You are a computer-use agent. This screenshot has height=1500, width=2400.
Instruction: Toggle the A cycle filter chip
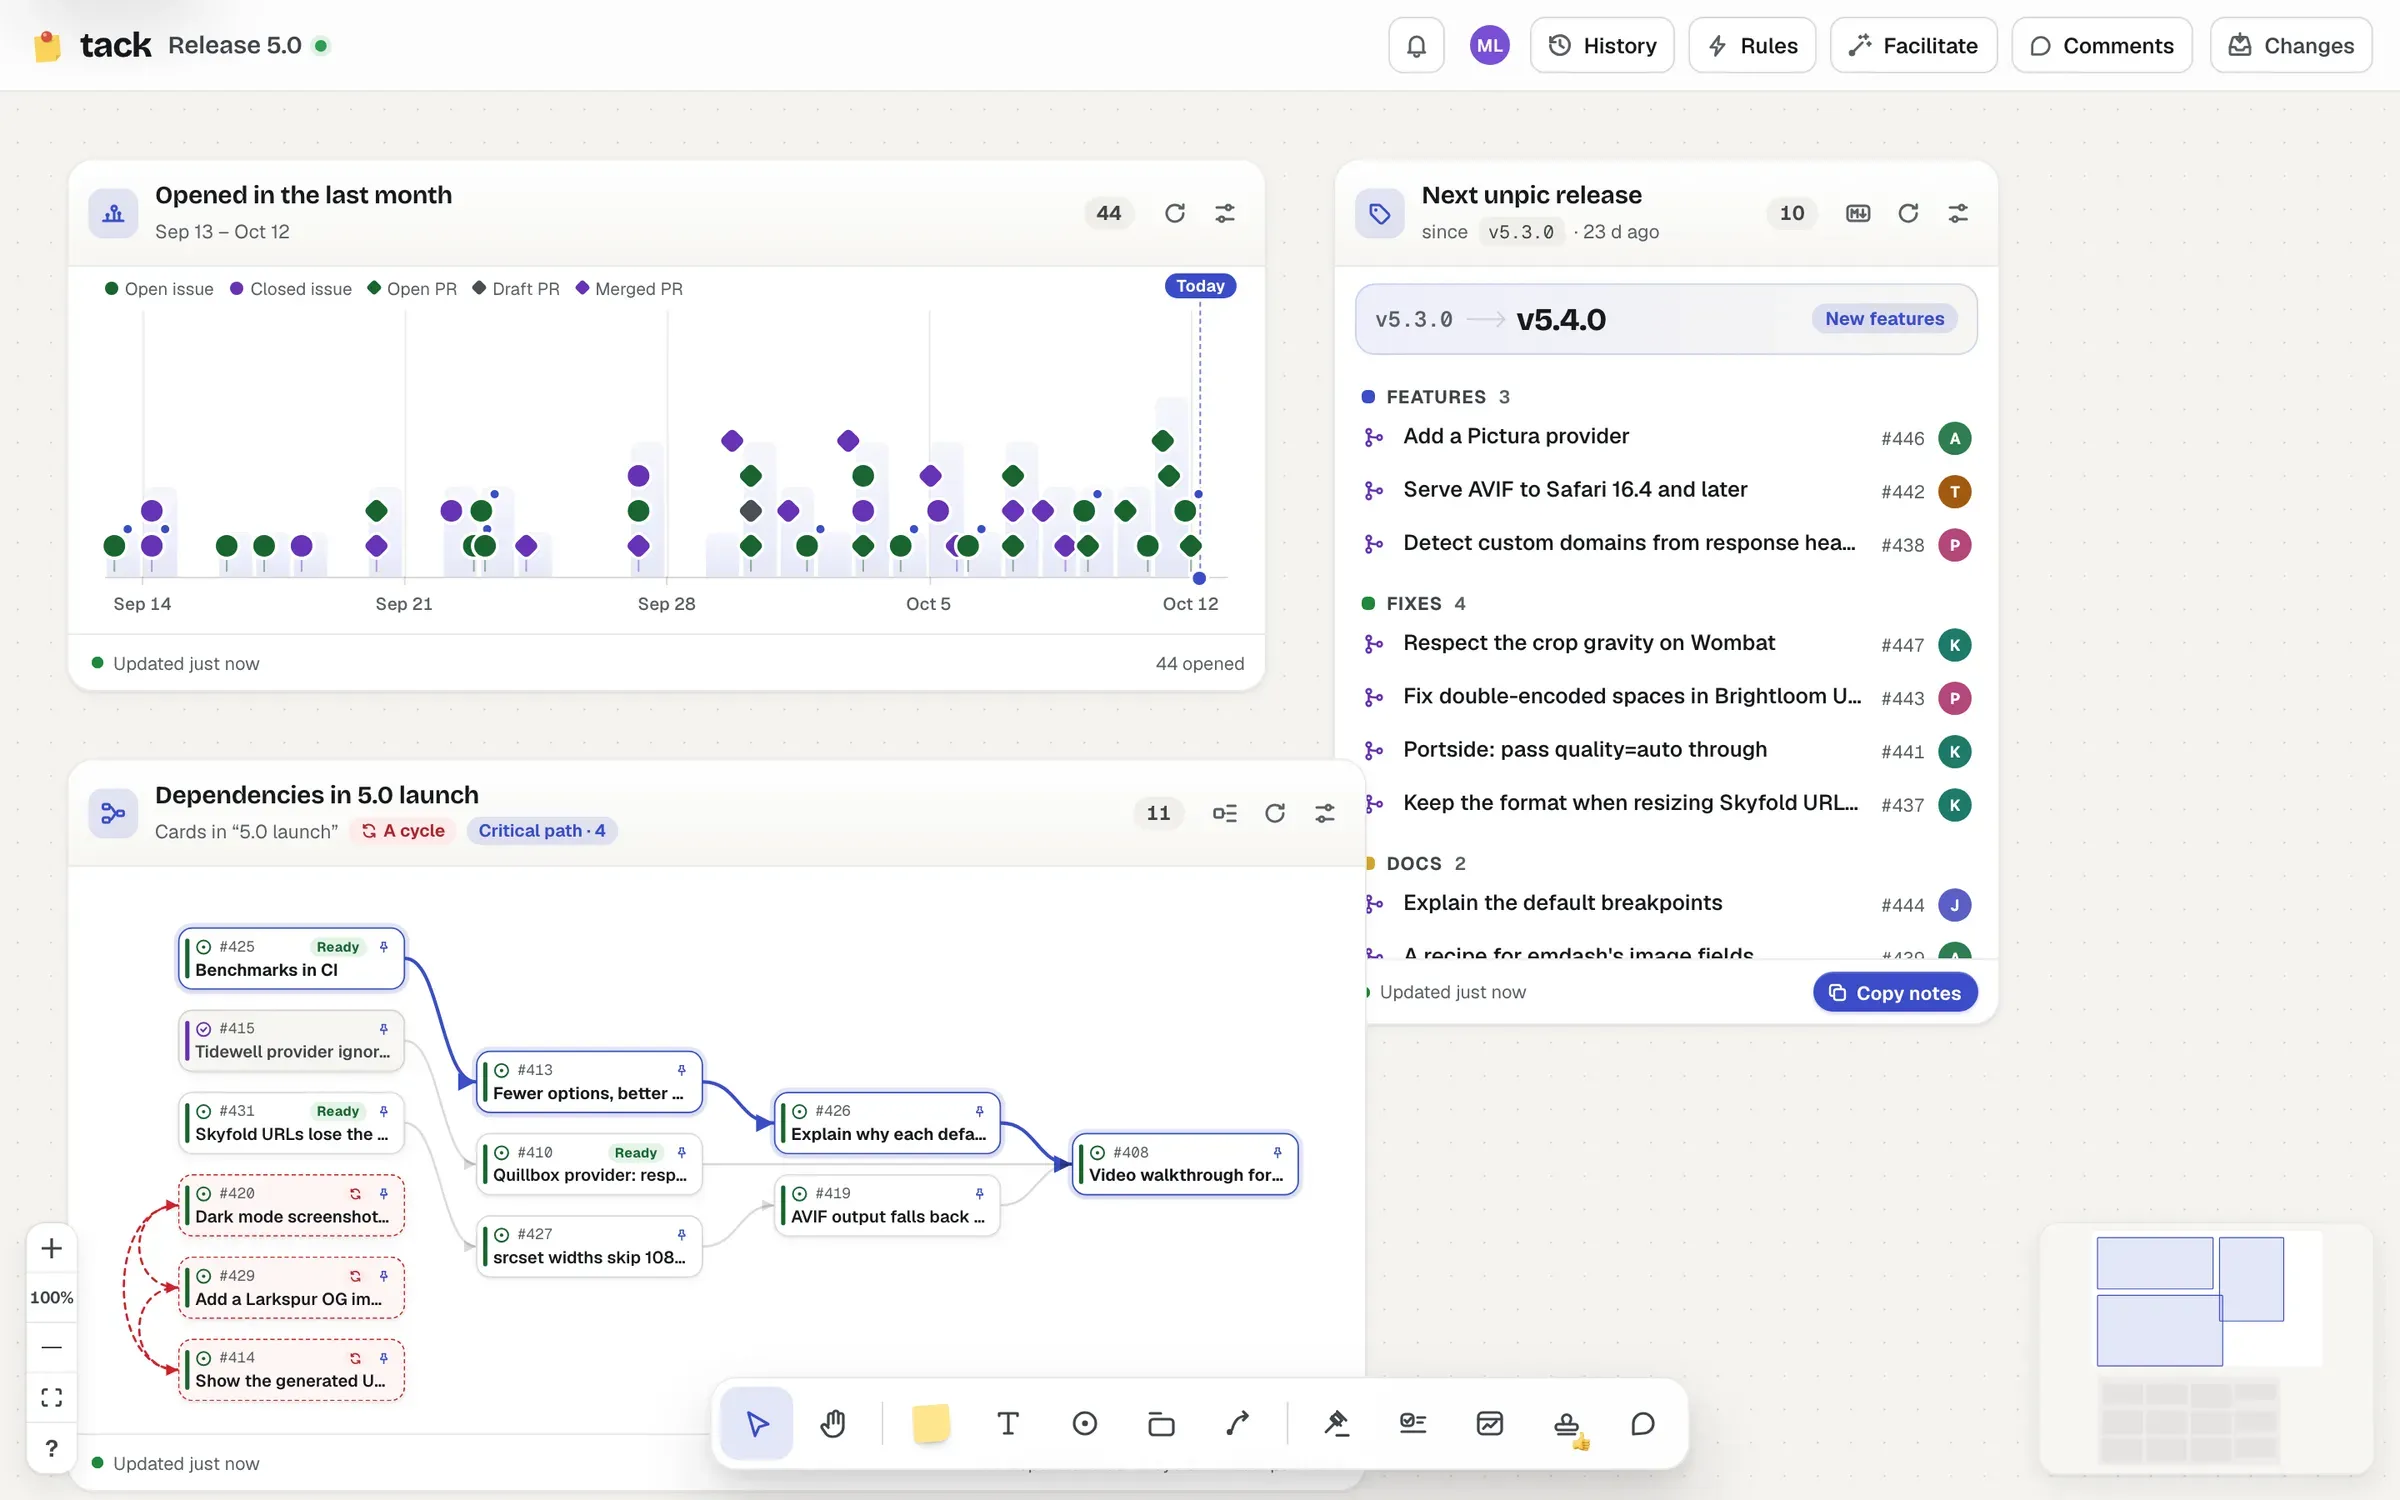(x=403, y=831)
